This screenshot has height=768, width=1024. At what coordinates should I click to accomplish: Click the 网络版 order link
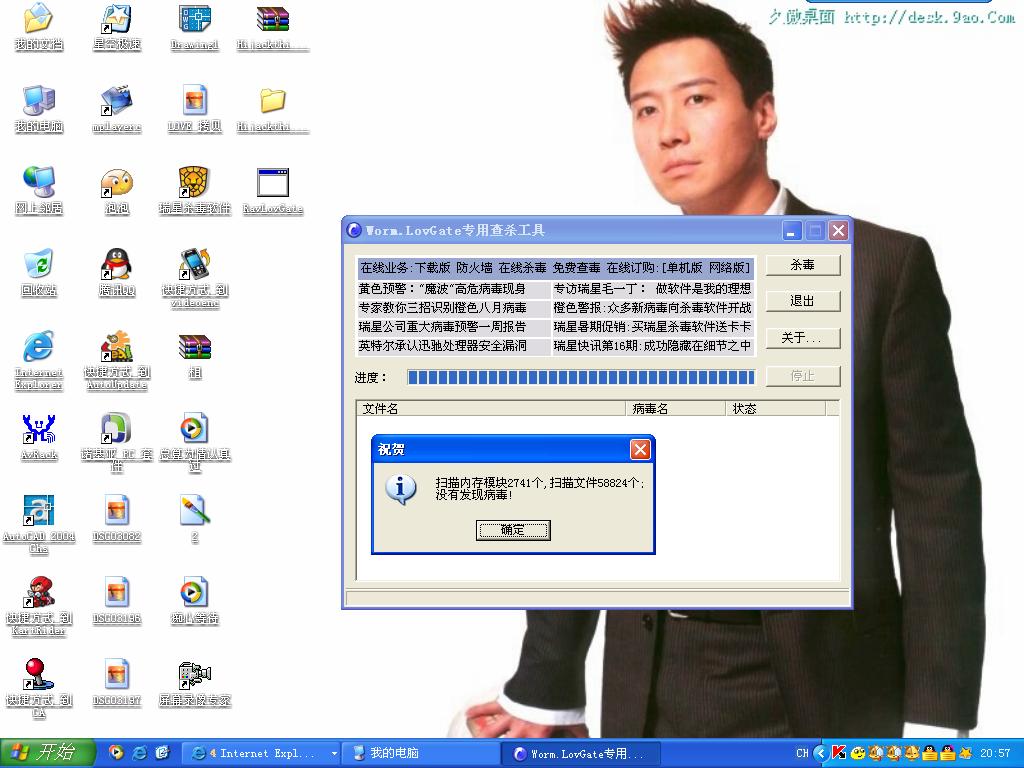[727, 268]
